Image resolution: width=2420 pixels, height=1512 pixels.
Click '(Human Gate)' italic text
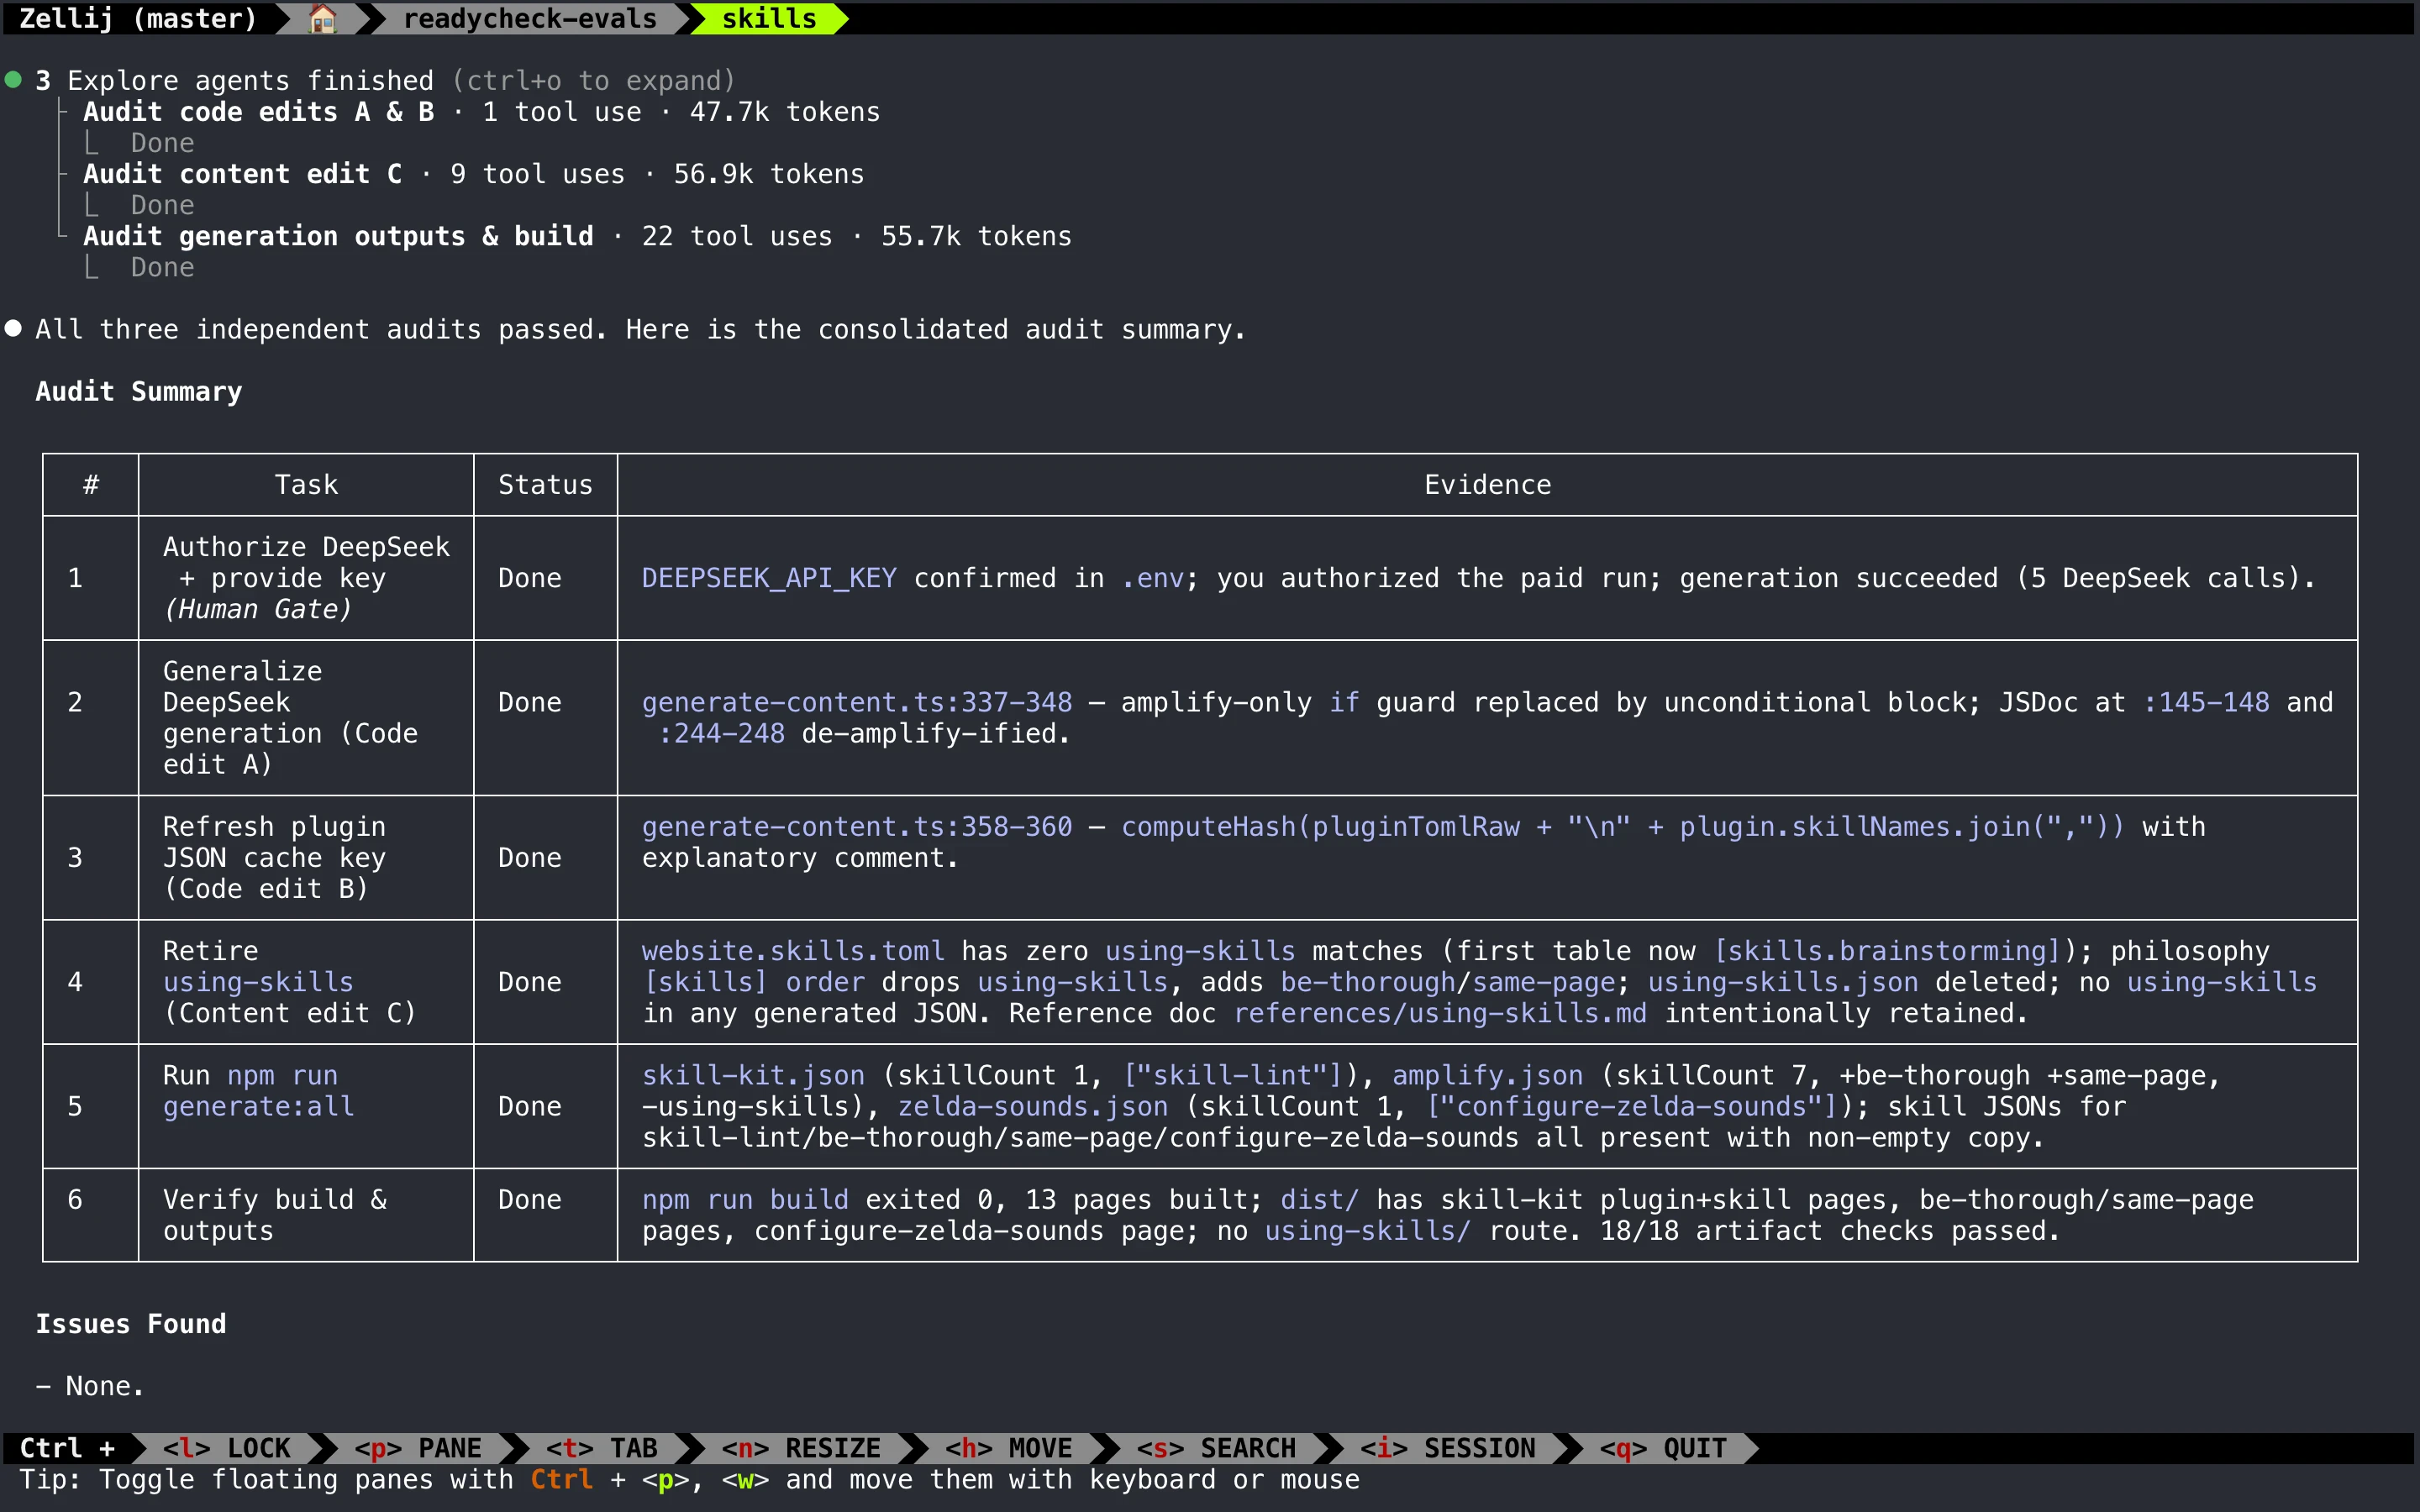tap(258, 608)
